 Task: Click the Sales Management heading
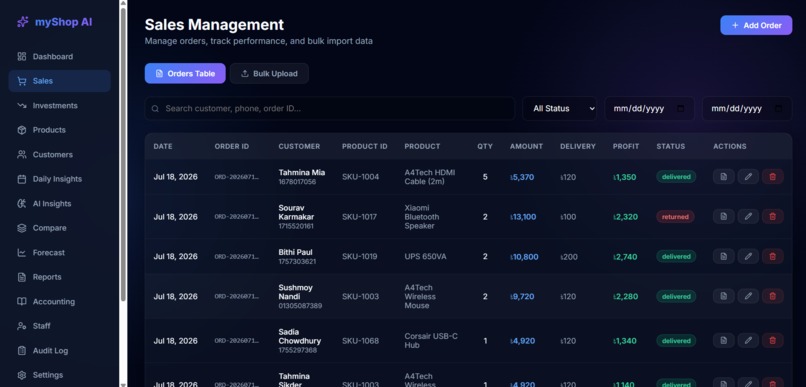214,25
